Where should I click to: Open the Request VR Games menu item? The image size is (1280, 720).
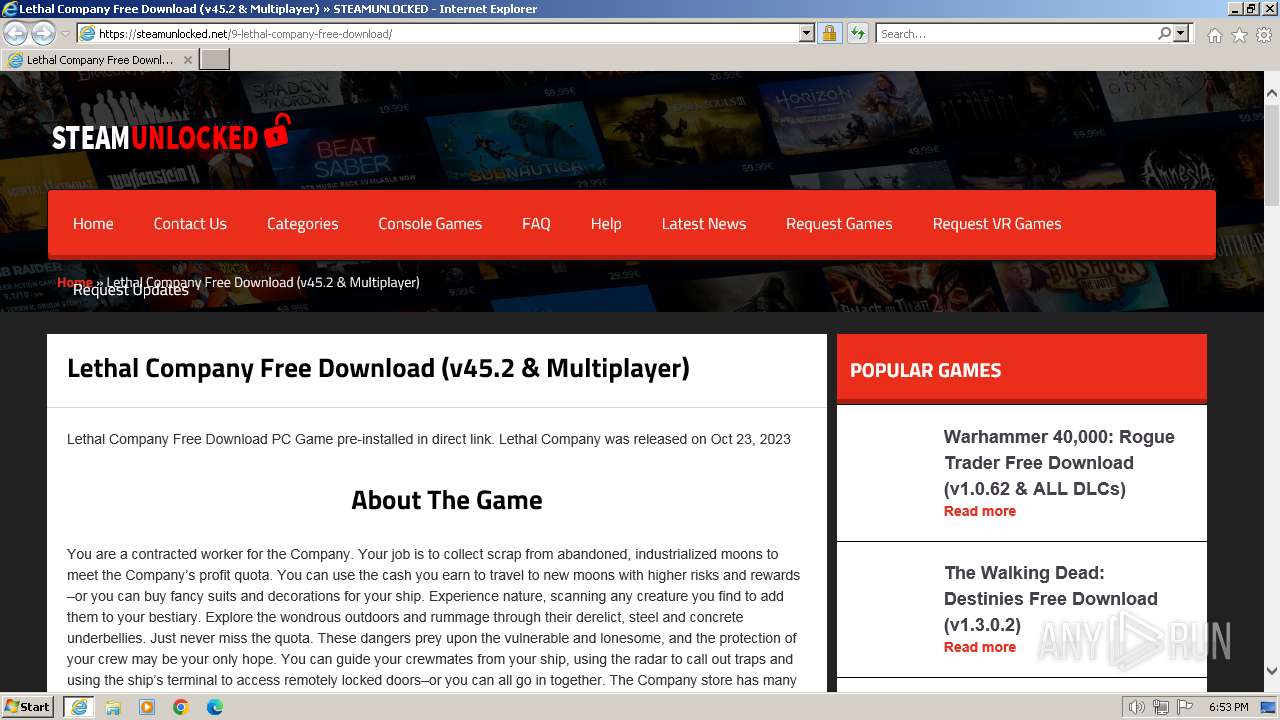coord(997,224)
